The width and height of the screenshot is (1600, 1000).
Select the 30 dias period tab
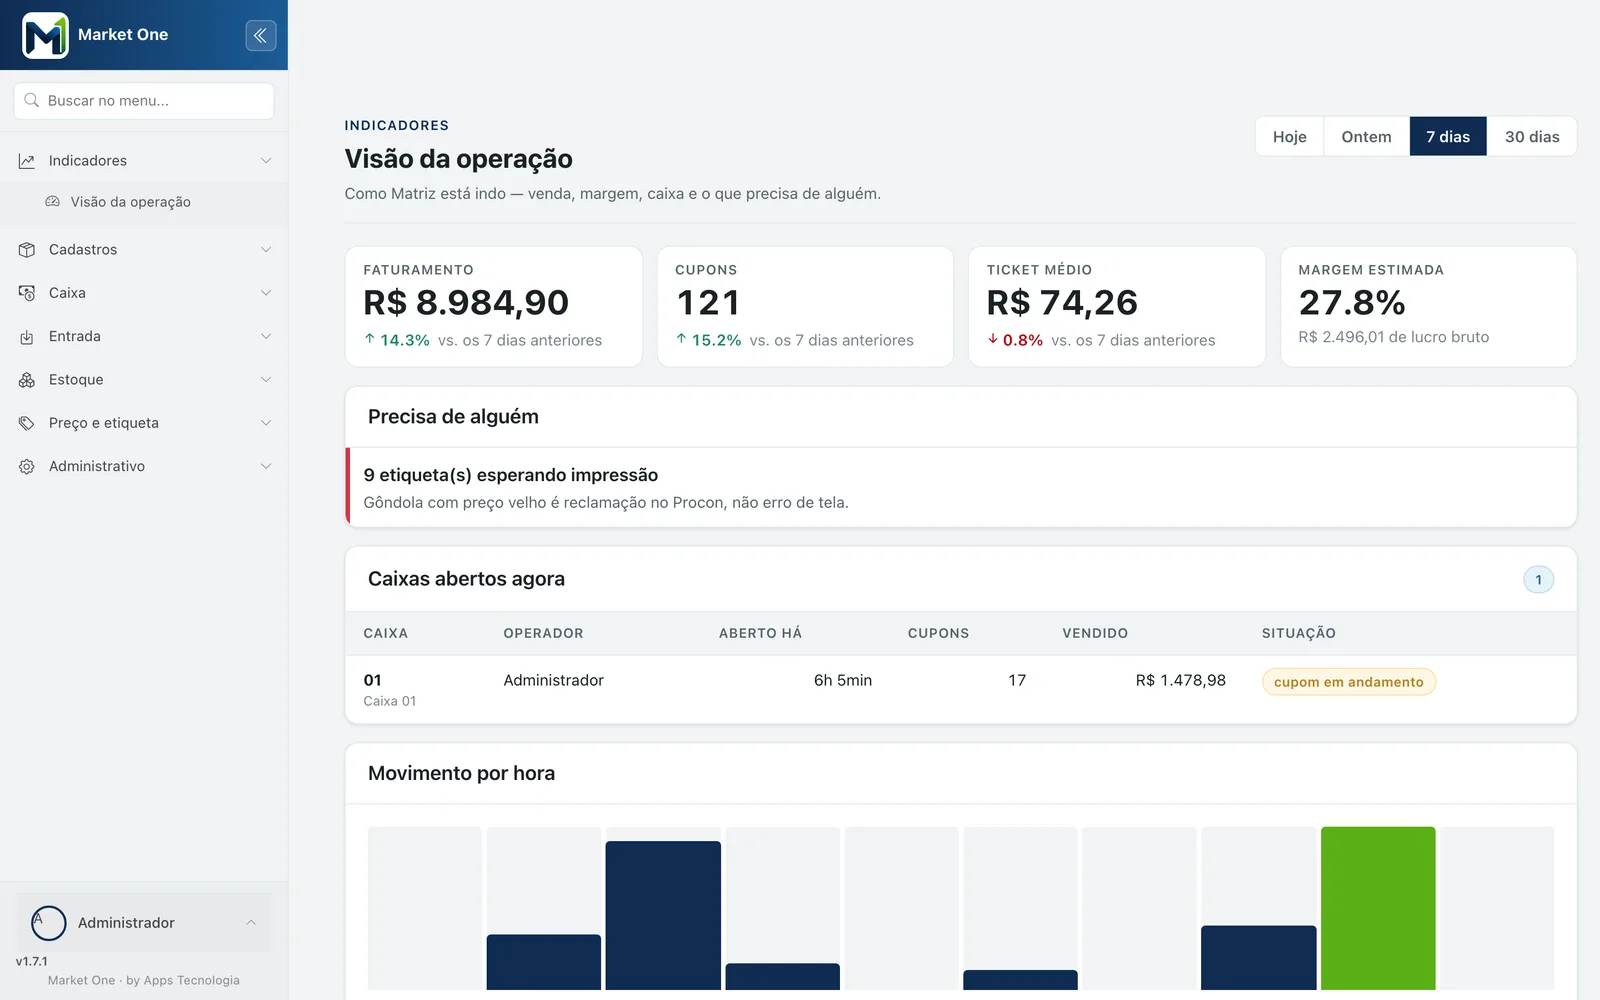tap(1532, 137)
